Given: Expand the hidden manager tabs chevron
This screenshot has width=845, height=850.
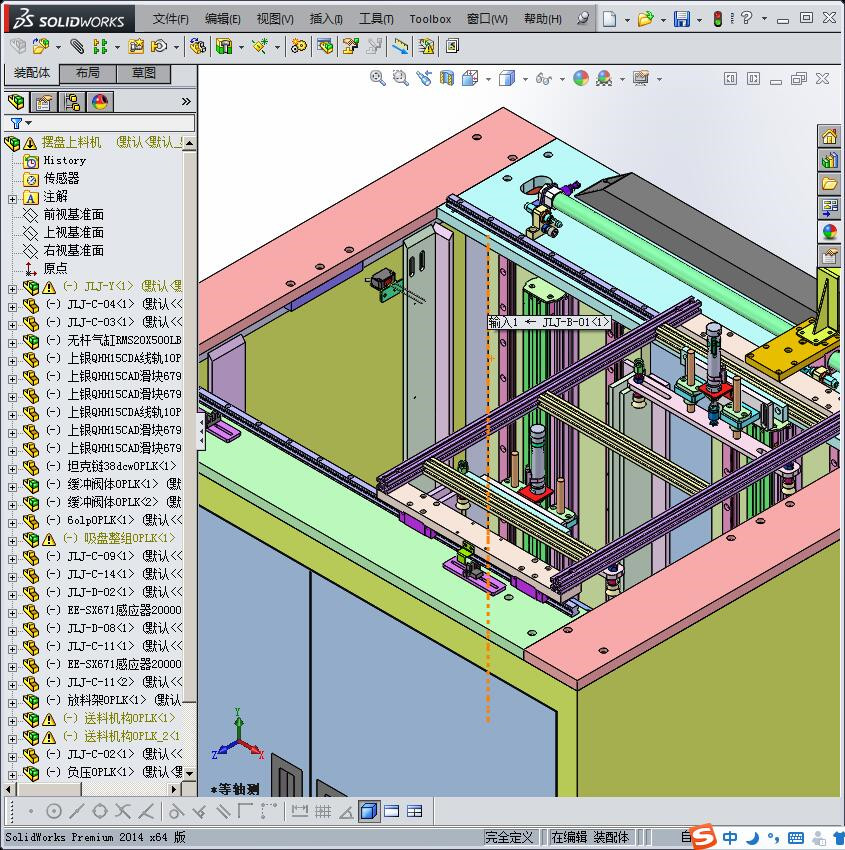Looking at the screenshot, I should click(x=186, y=101).
